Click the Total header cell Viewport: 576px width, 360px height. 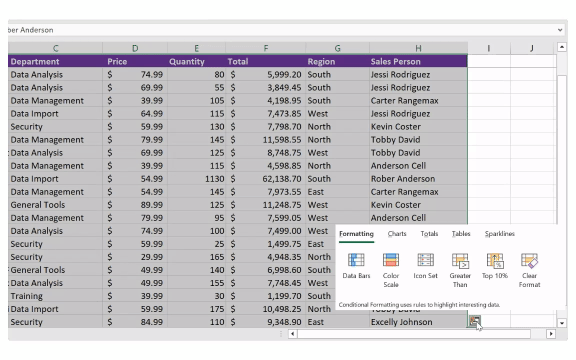coord(266,61)
